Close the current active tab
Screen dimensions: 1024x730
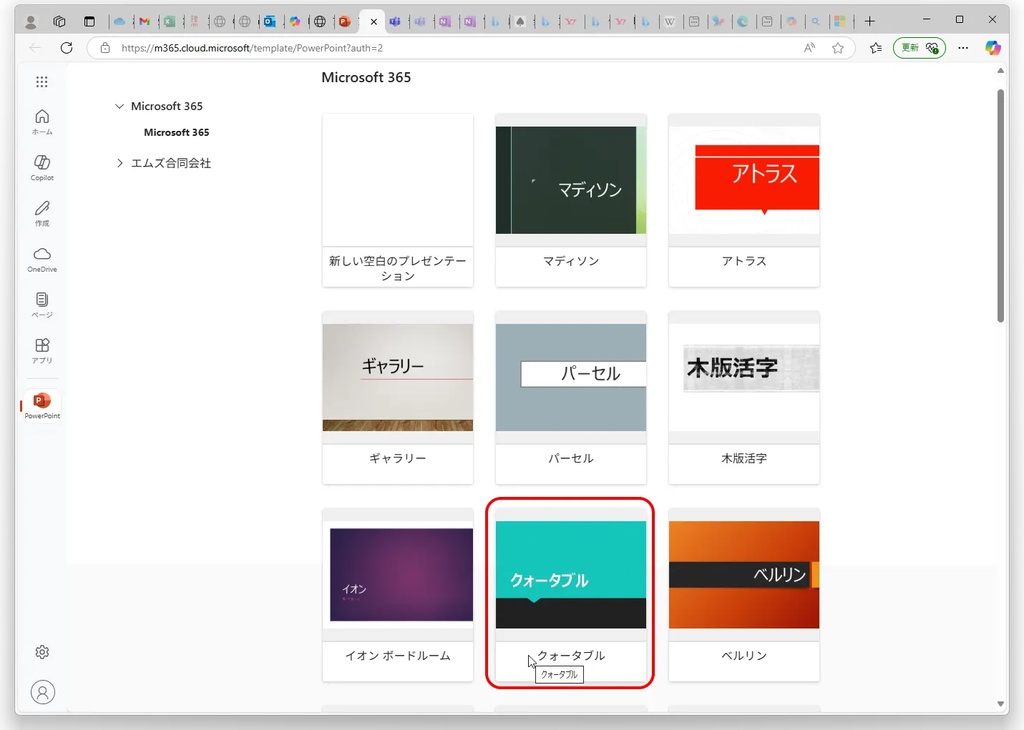pos(374,22)
